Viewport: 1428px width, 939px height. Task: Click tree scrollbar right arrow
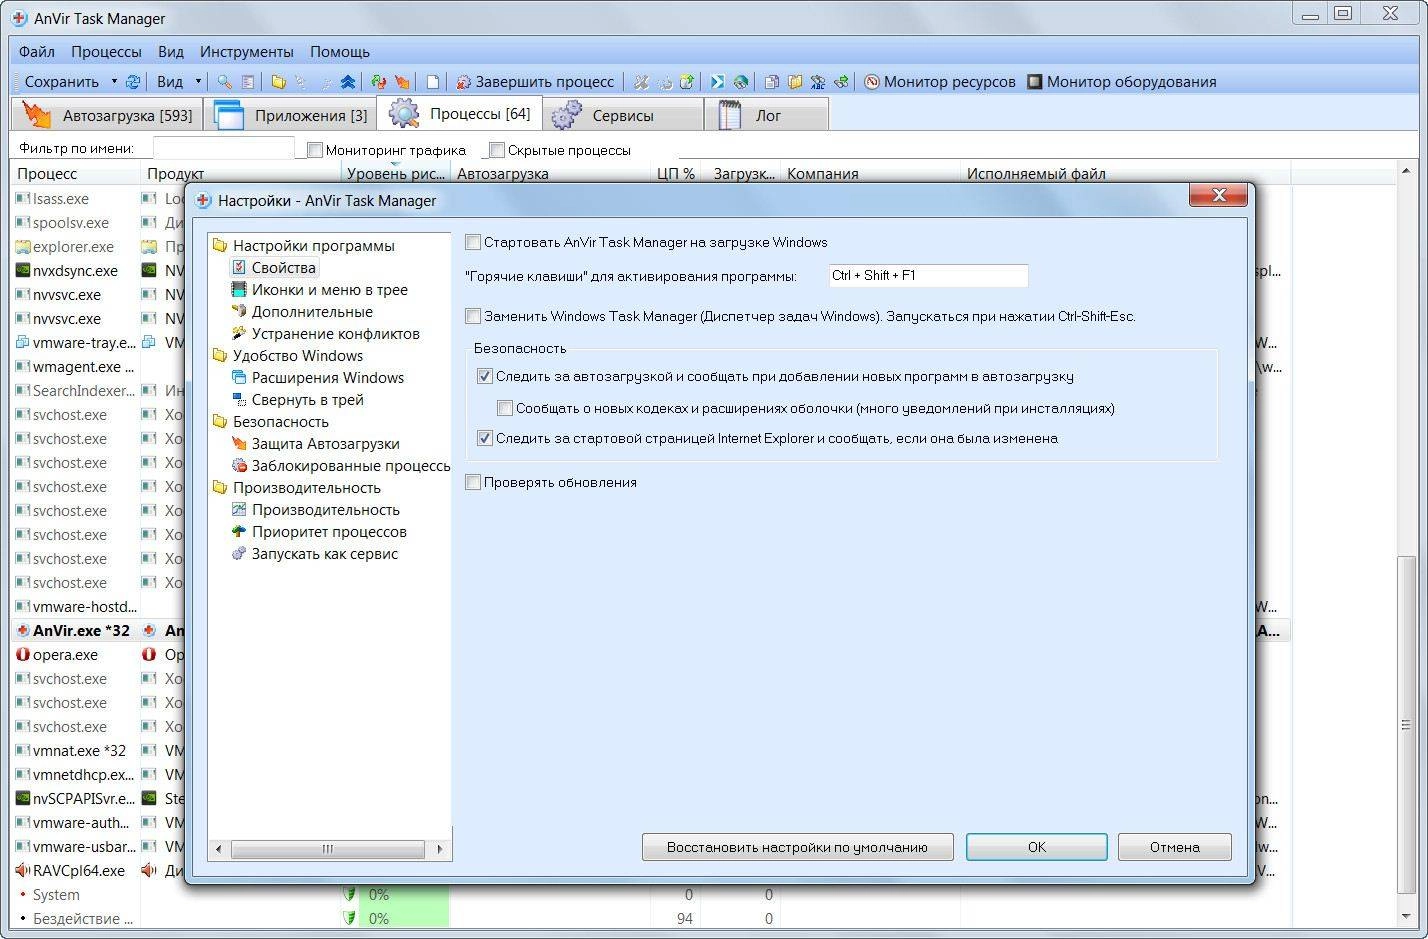(x=441, y=849)
